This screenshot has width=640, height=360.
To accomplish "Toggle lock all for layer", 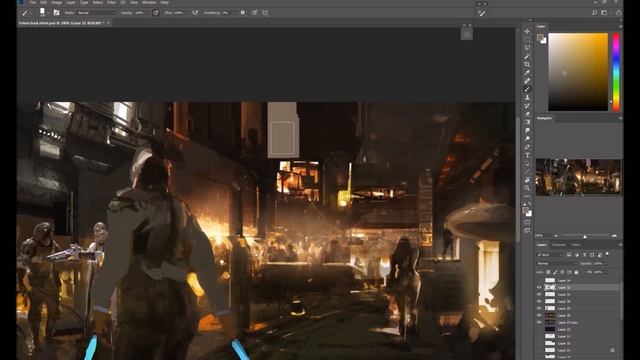I will coord(576,272).
